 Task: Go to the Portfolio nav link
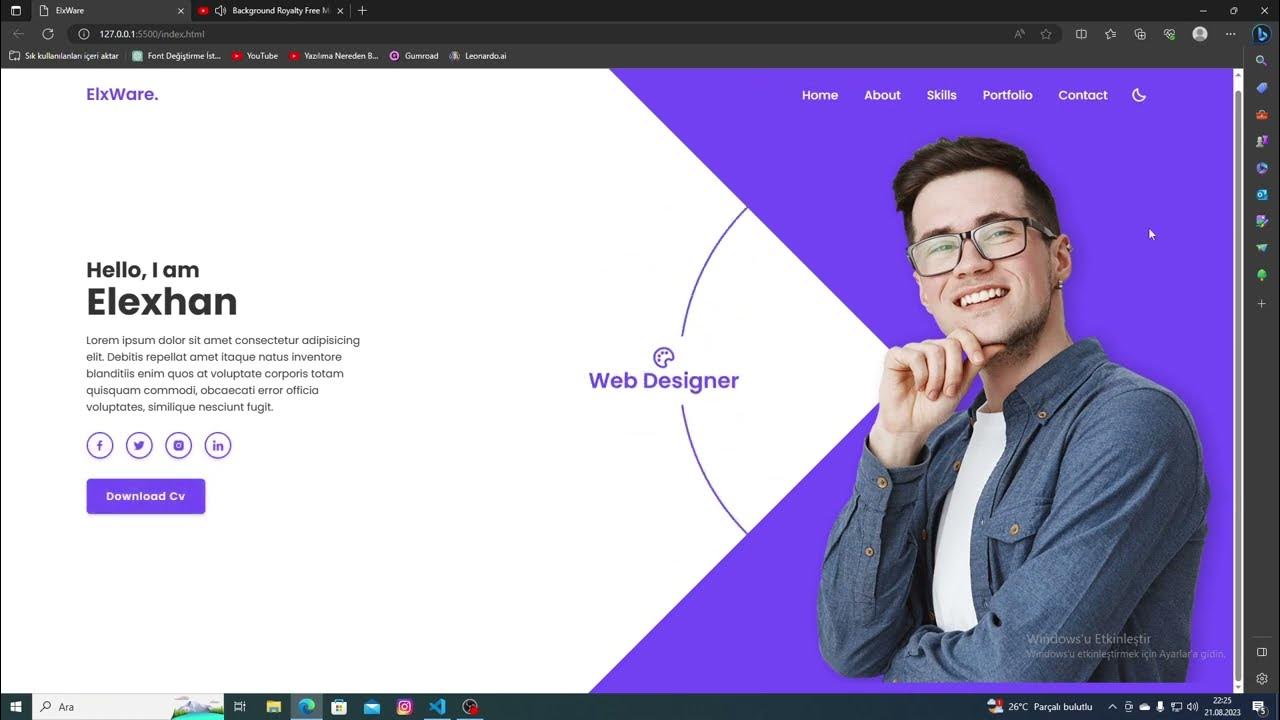pyautogui.click(x=1007, y=95)
